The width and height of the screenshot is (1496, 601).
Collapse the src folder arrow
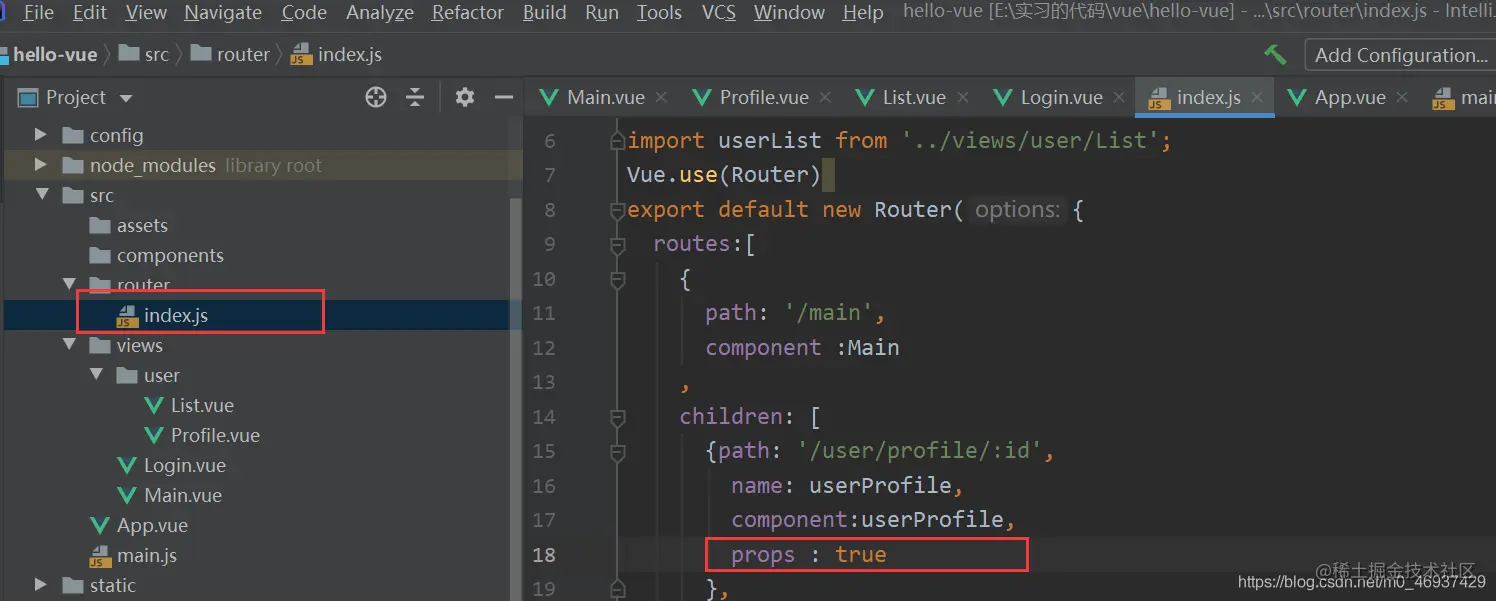coord(41,195)
